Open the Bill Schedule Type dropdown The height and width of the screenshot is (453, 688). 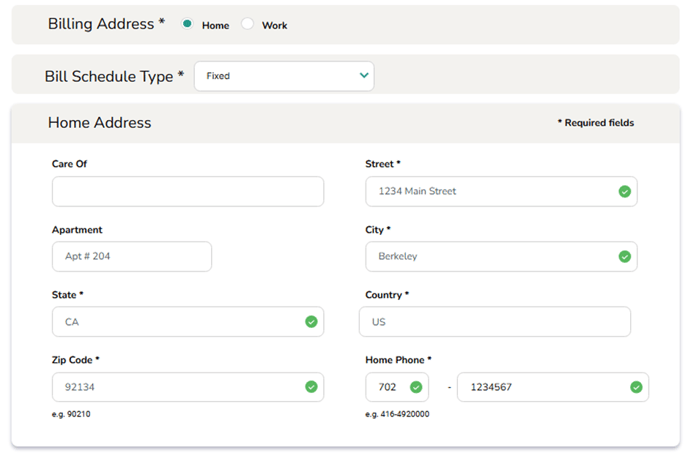[283, 76]
